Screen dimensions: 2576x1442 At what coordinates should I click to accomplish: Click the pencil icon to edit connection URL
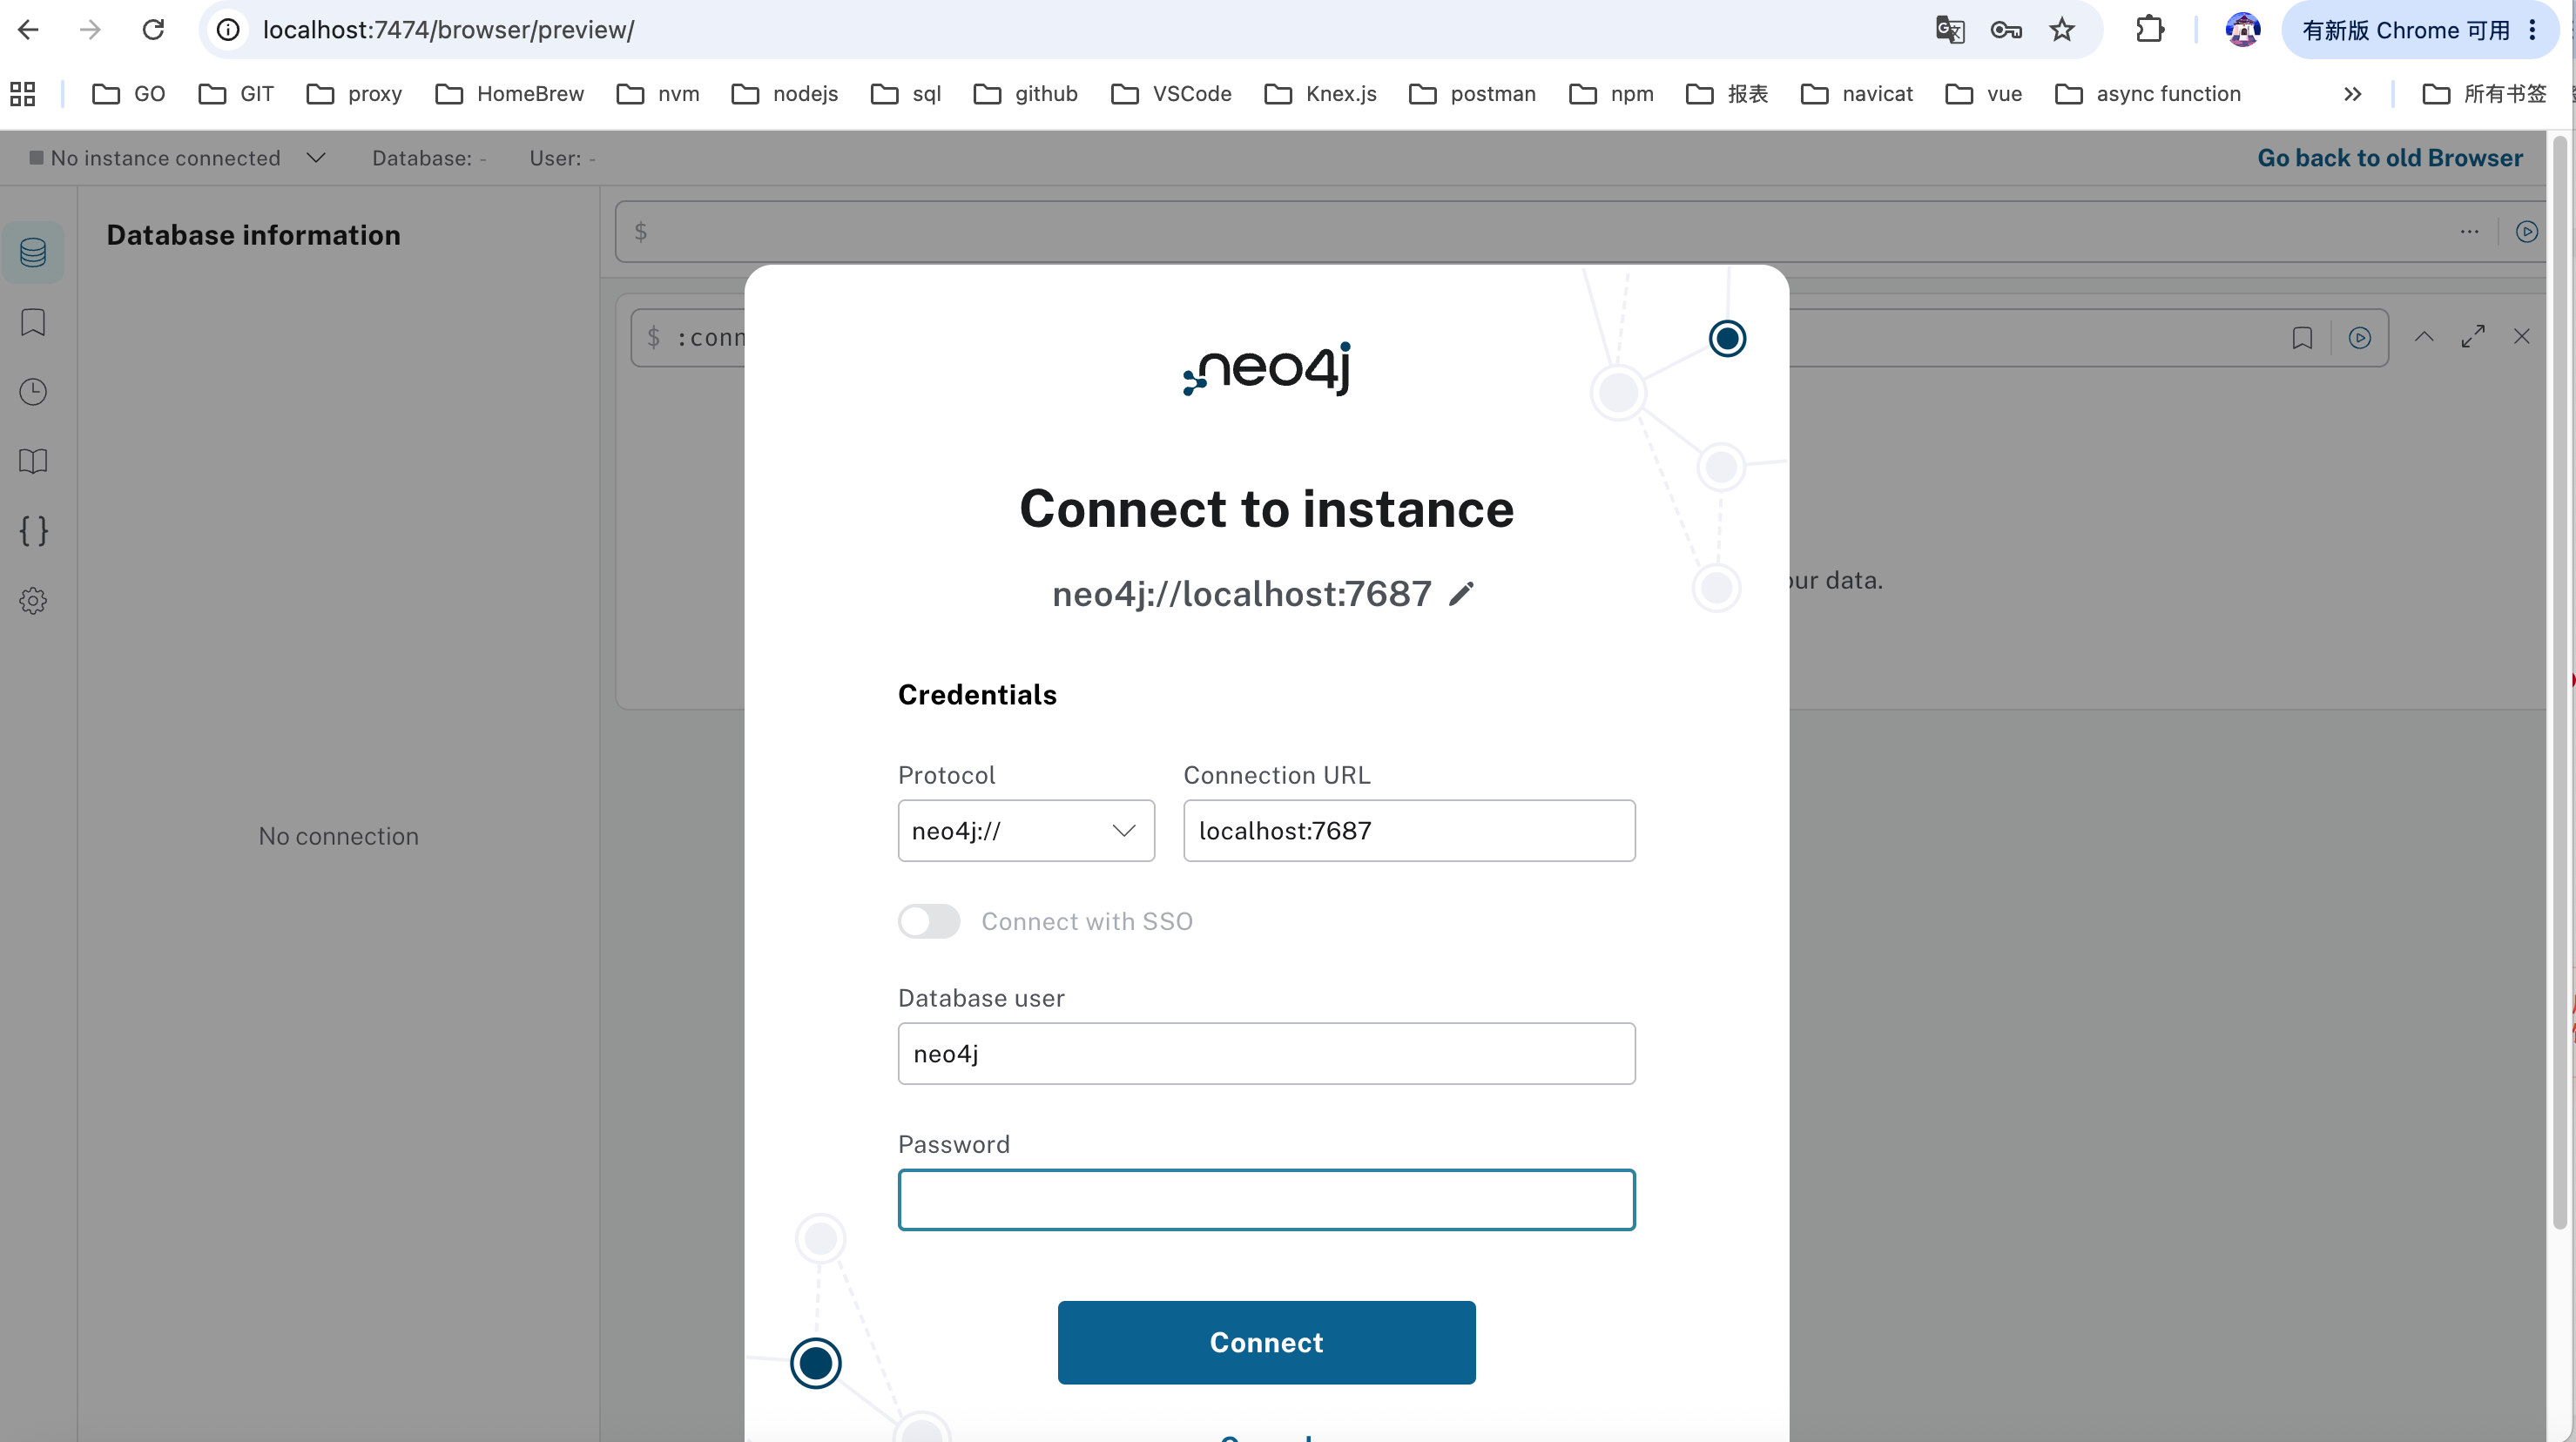point(1461,594)
